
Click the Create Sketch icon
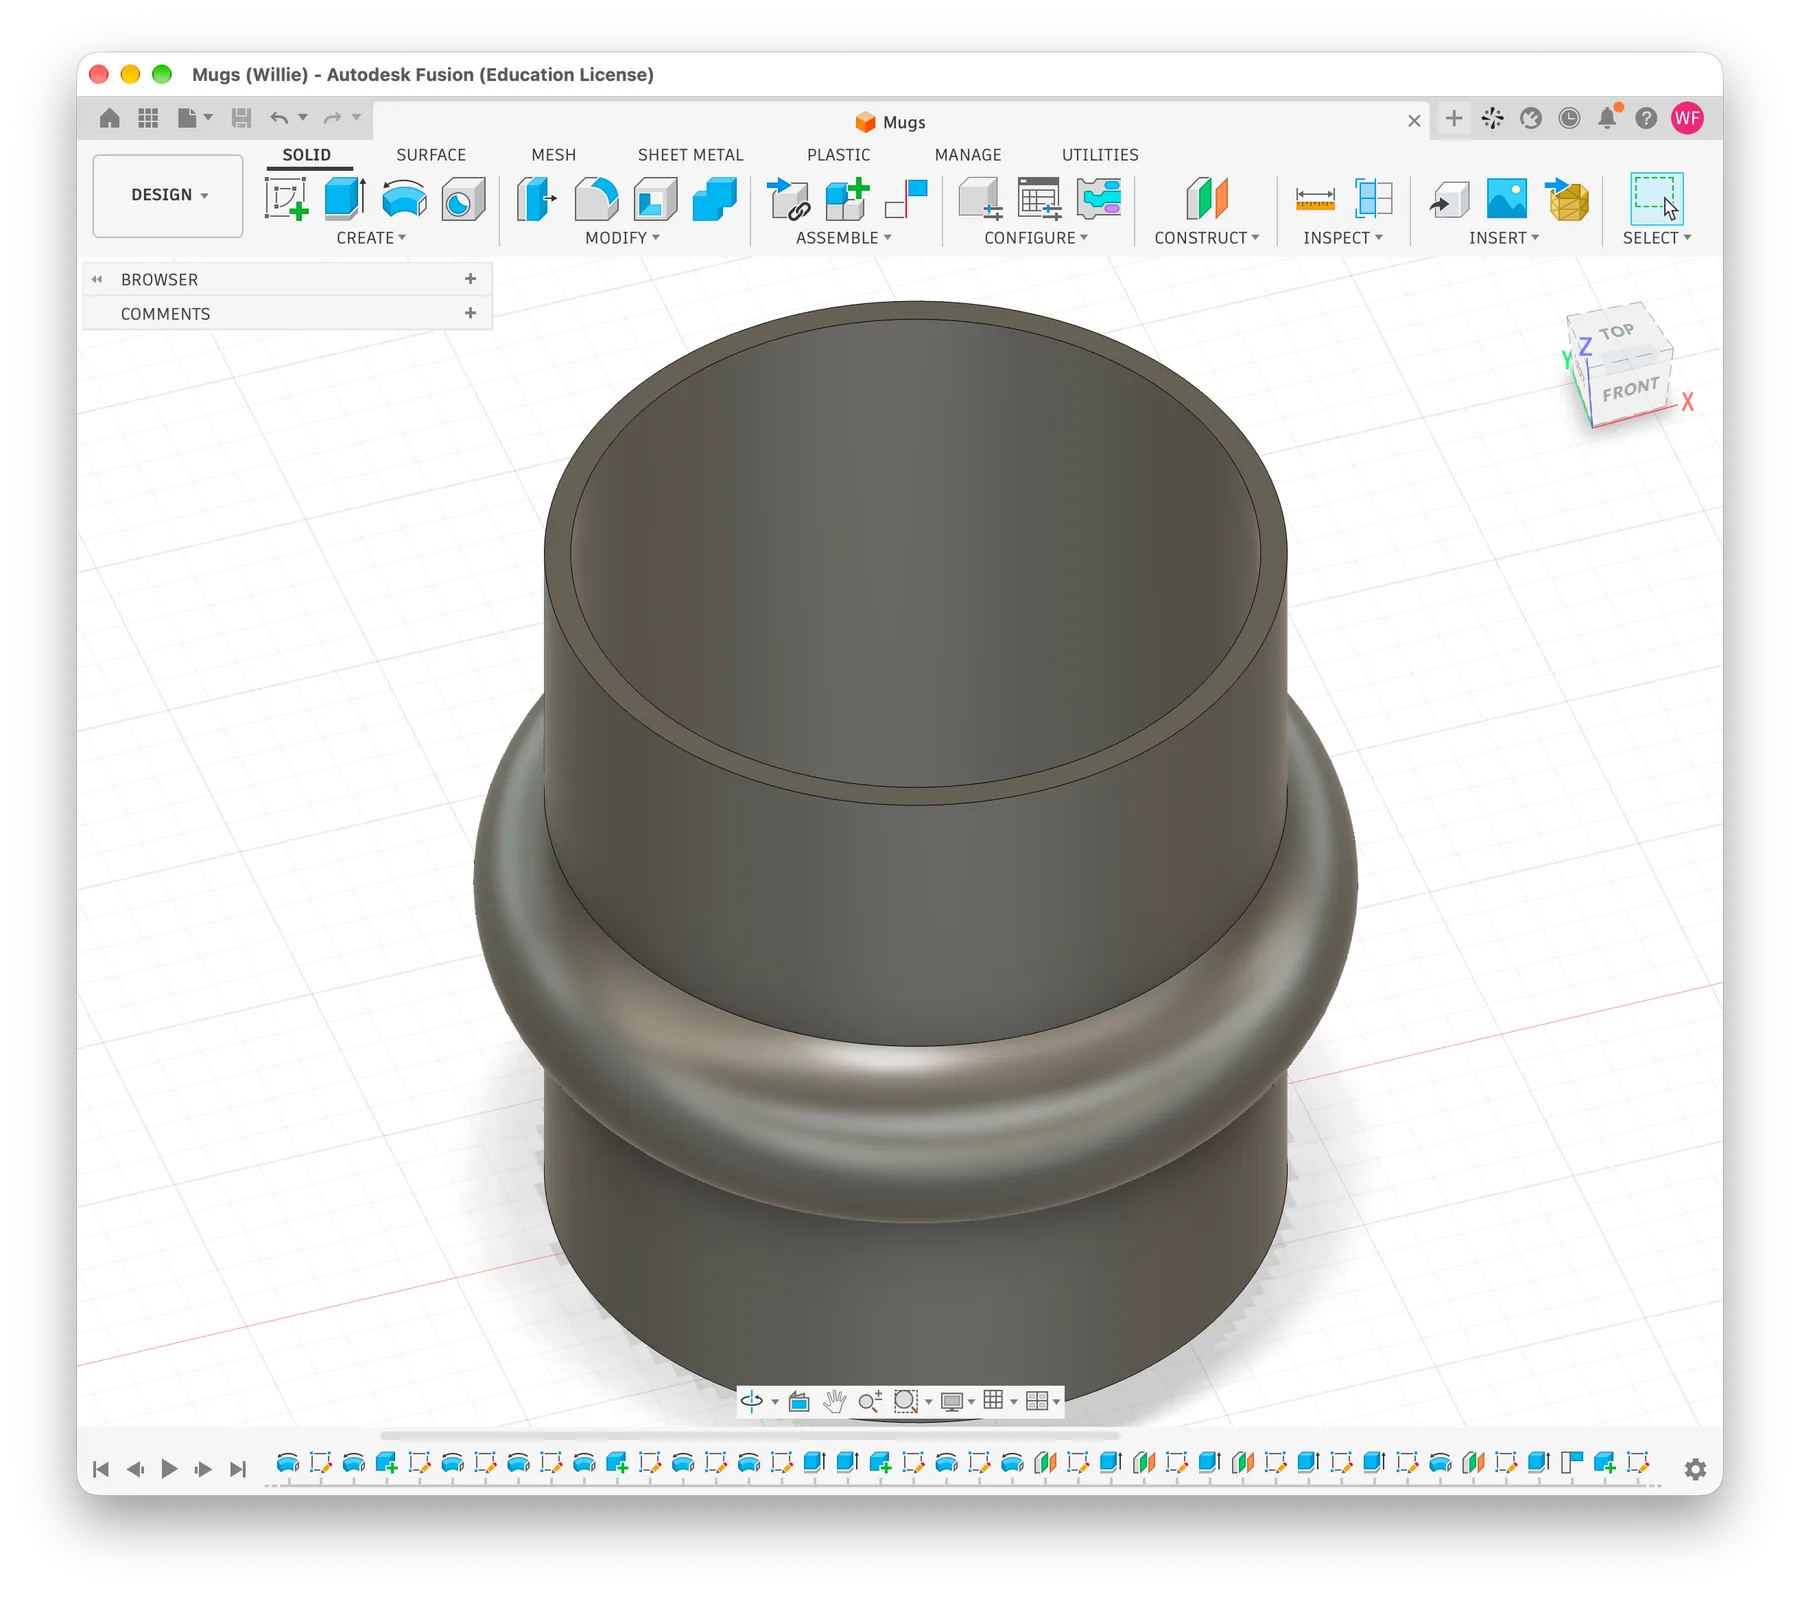point(286,198)
